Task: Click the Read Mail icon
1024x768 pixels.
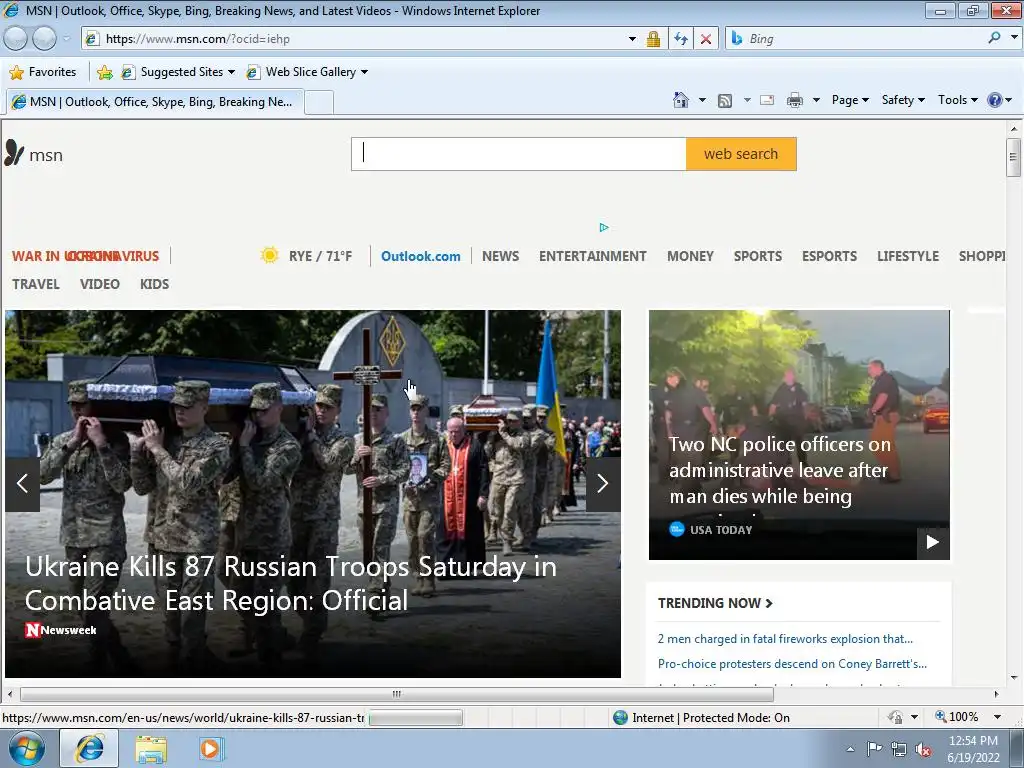Action: tap(767, 101)
